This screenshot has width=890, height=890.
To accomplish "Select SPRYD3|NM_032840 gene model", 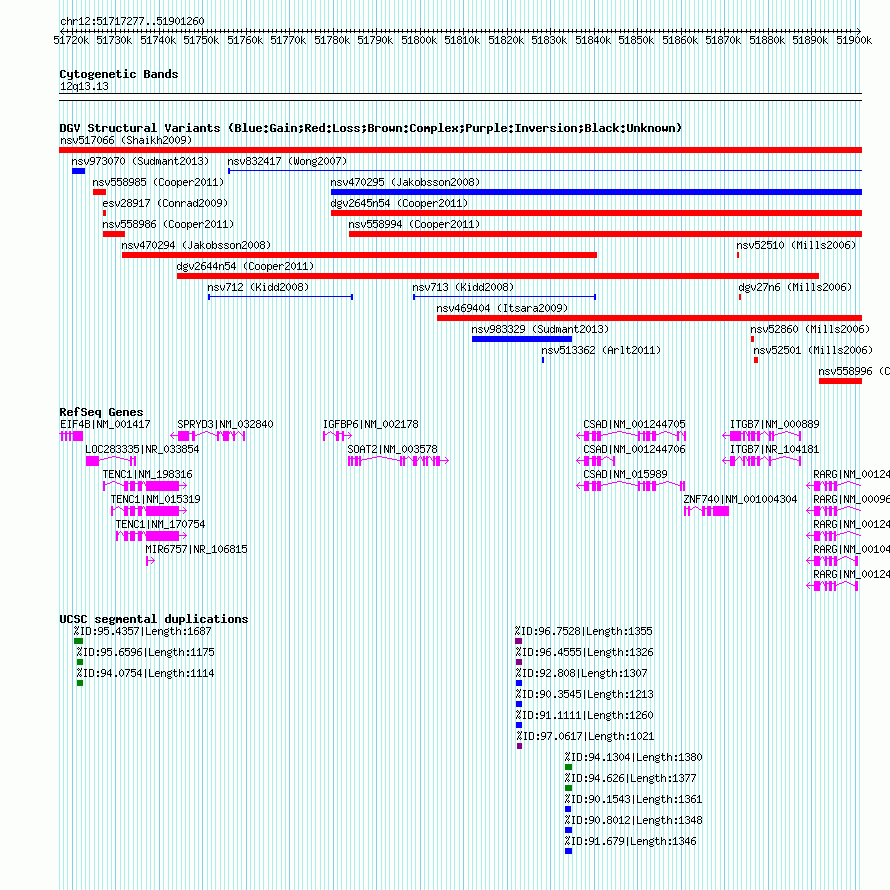I will tap(209, 436).
